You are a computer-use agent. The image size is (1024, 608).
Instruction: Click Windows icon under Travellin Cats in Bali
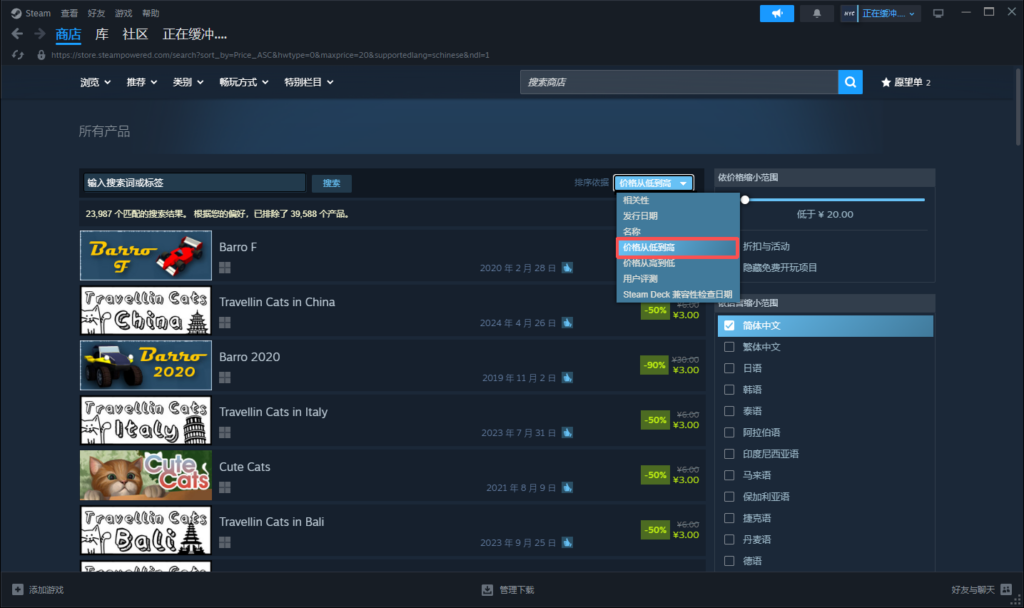coord(225,541)
